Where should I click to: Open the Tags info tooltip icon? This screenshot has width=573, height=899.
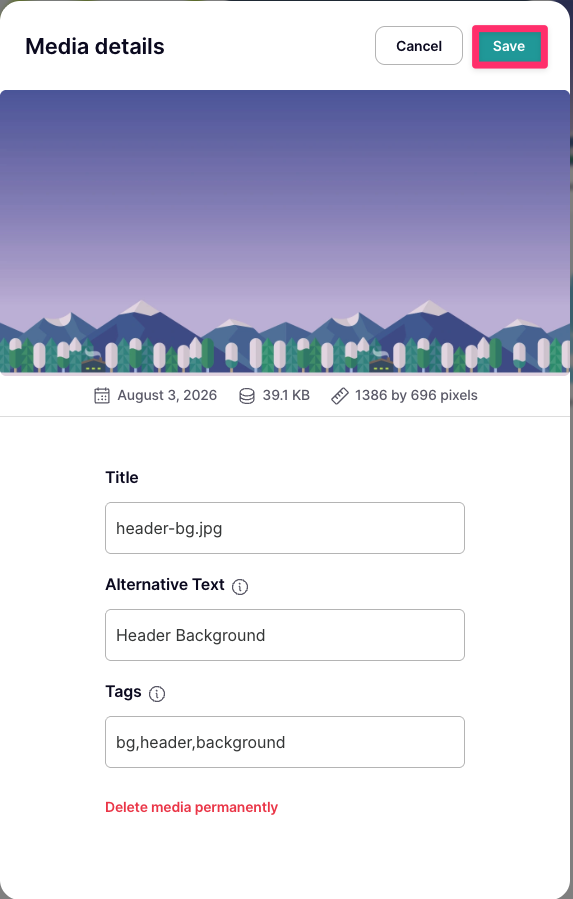[157, 694]
